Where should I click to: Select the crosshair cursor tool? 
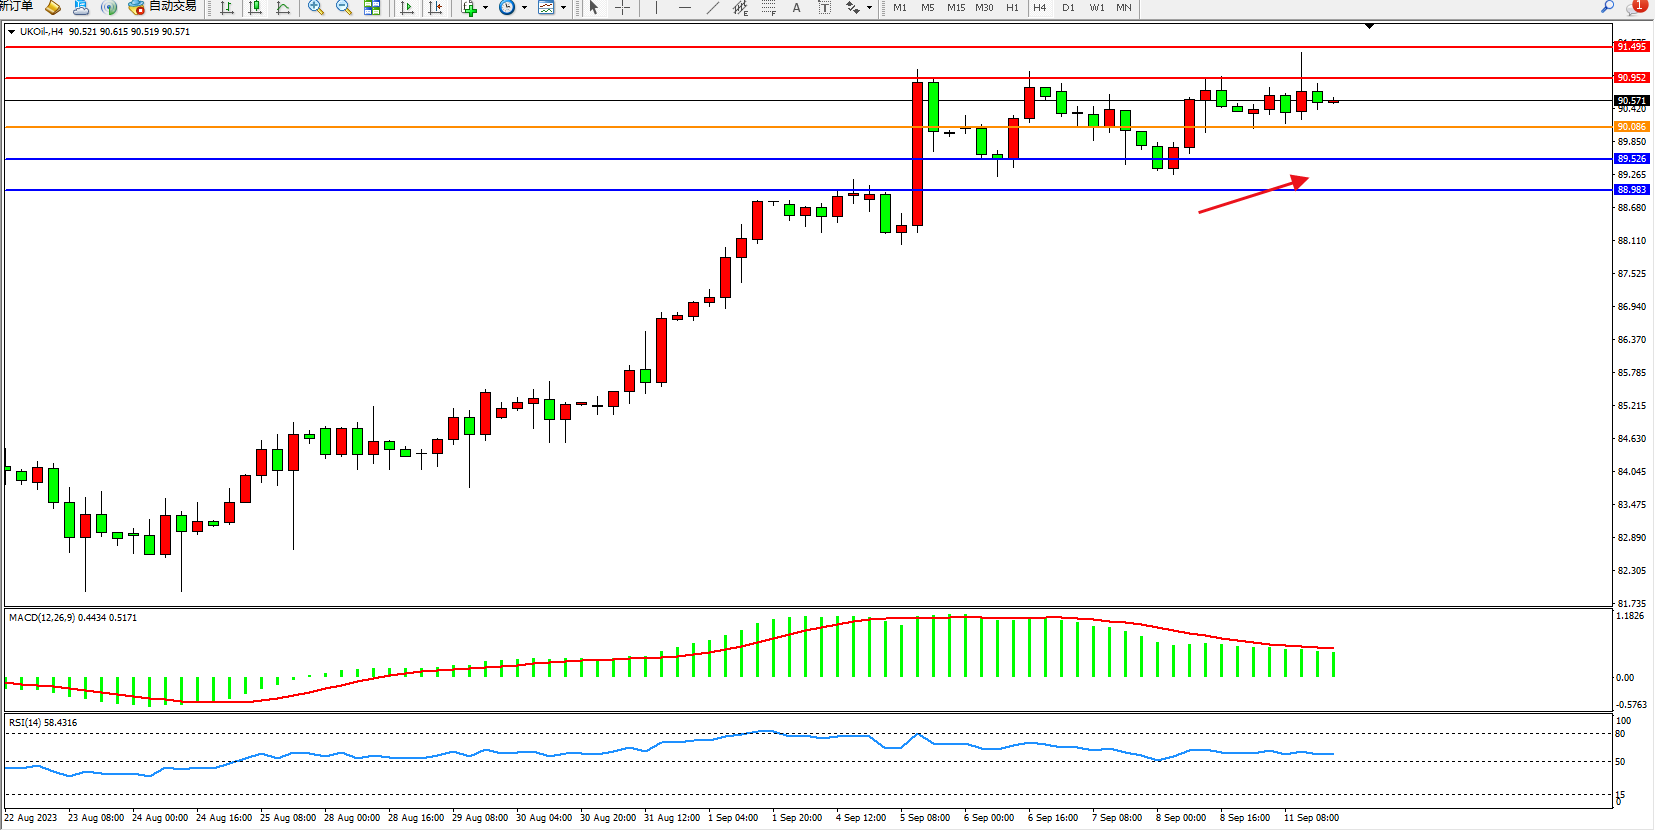622,8
